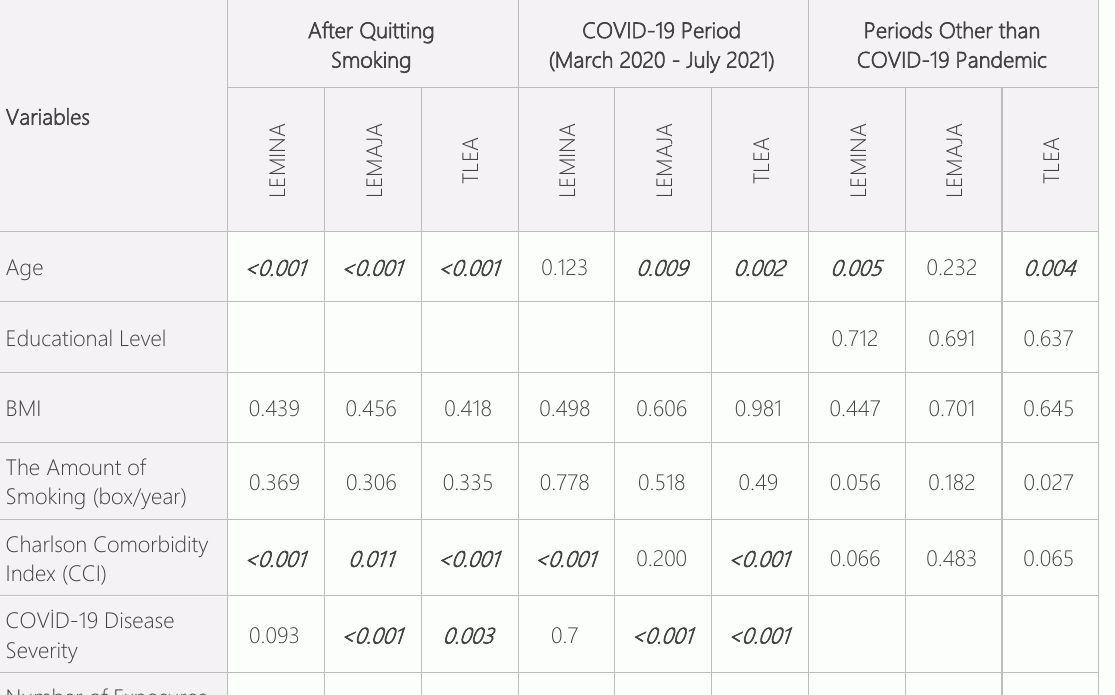
Task: Select the 0.712 Educational Level value
Action: (855, 338)
